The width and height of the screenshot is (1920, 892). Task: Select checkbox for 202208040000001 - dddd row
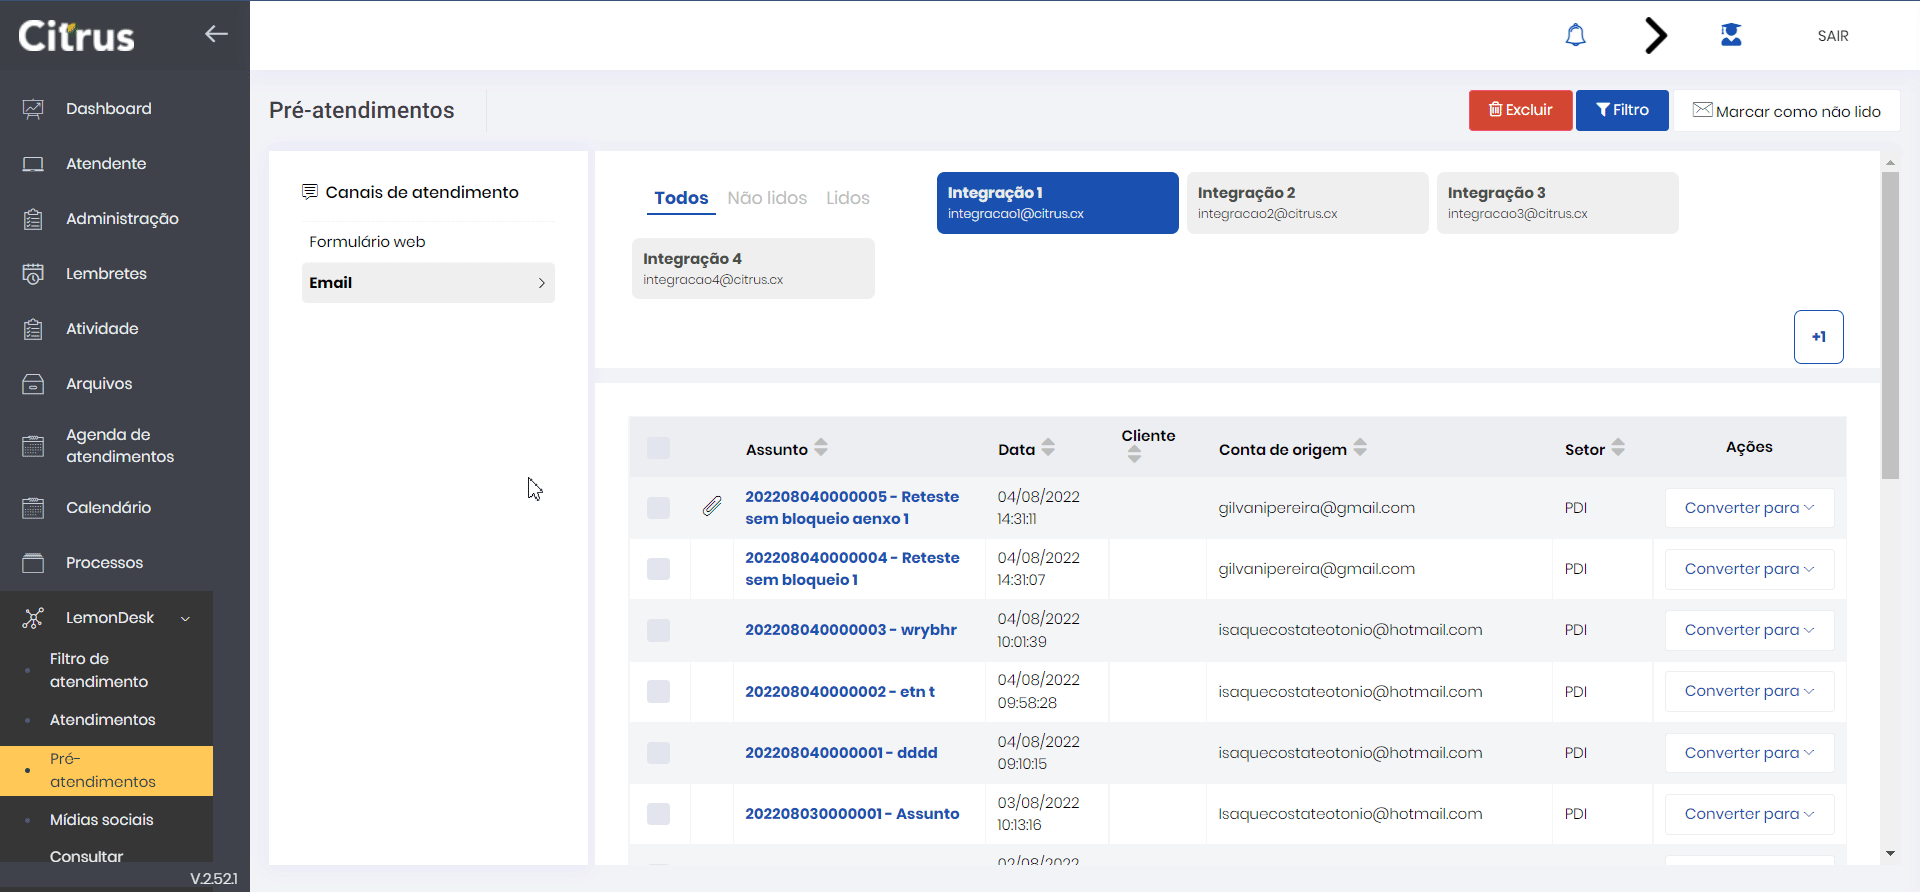pos(658,753)
